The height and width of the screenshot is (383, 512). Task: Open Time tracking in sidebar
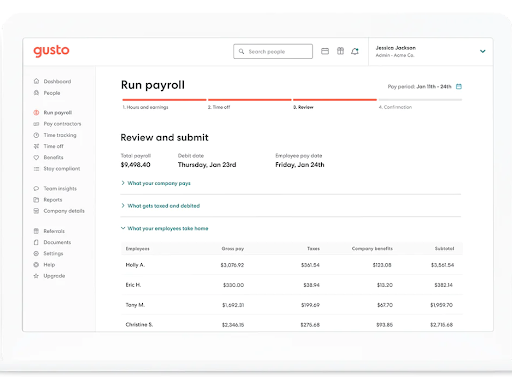click(x=60, y=135)
